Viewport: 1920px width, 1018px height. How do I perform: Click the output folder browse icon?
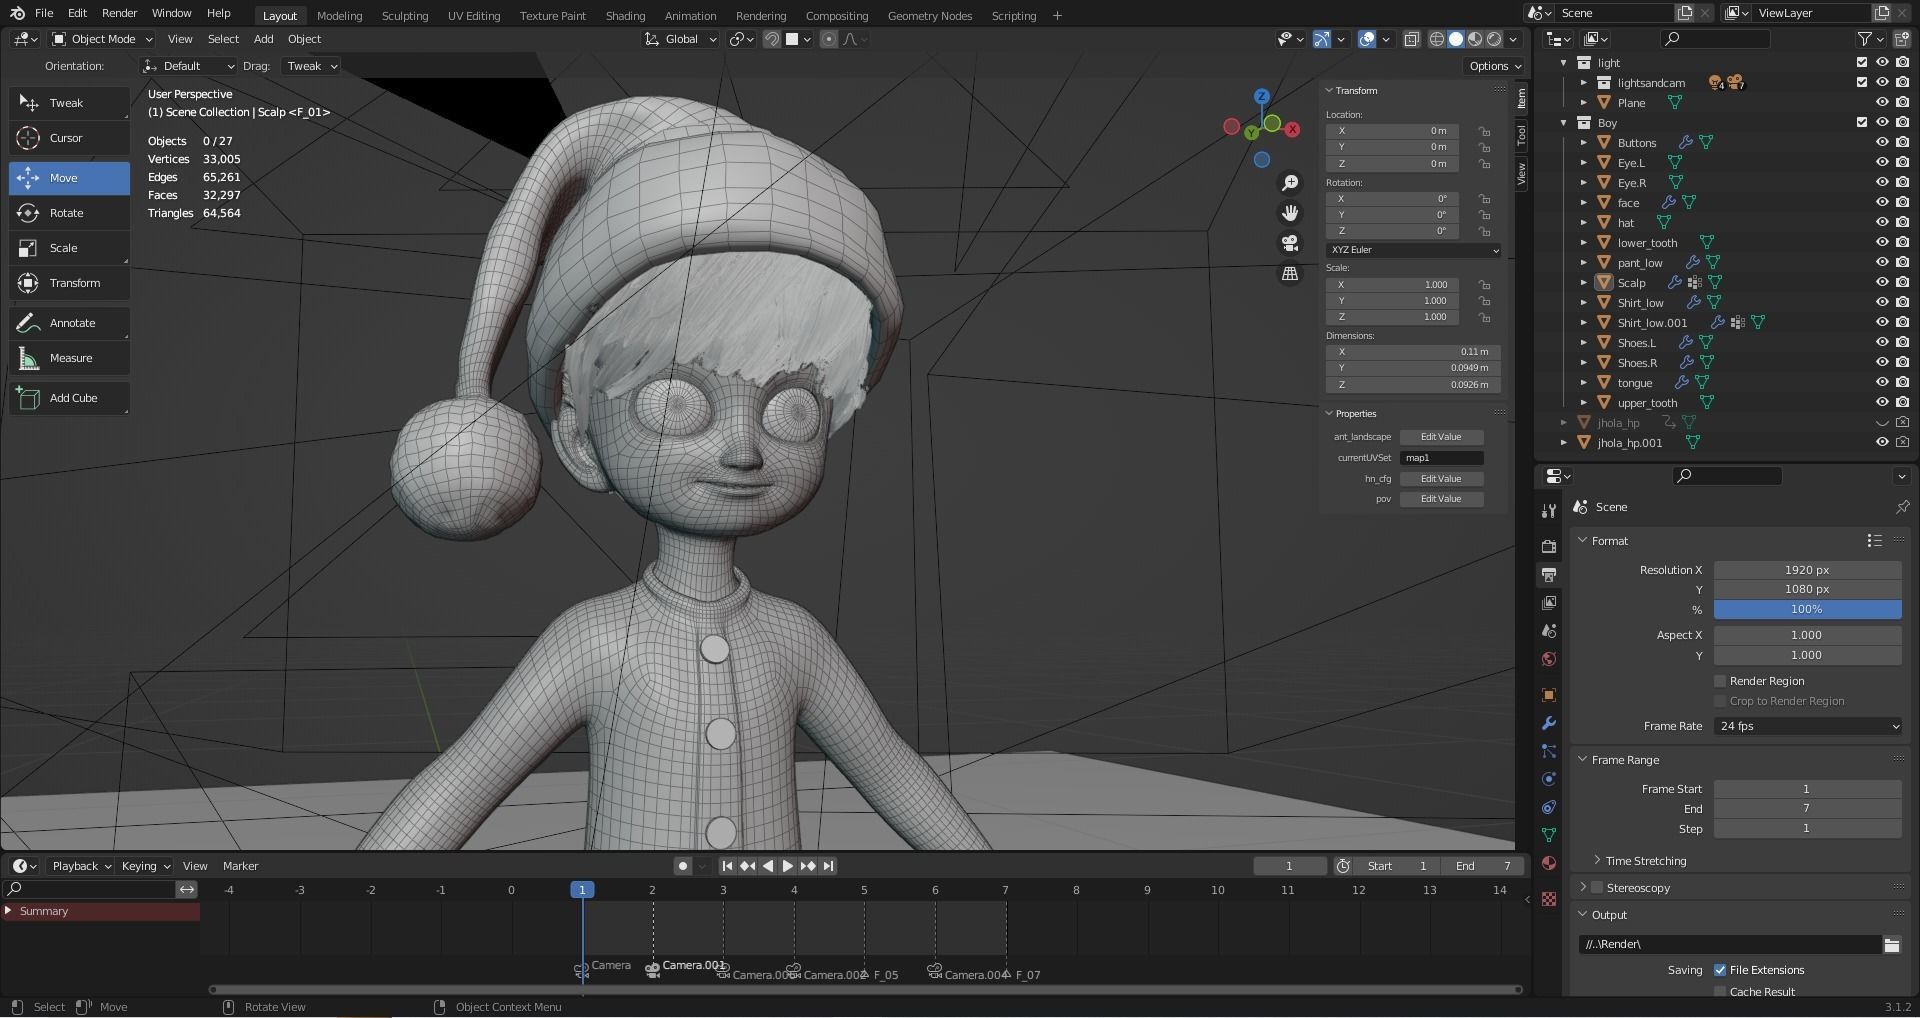(1892, 945)
